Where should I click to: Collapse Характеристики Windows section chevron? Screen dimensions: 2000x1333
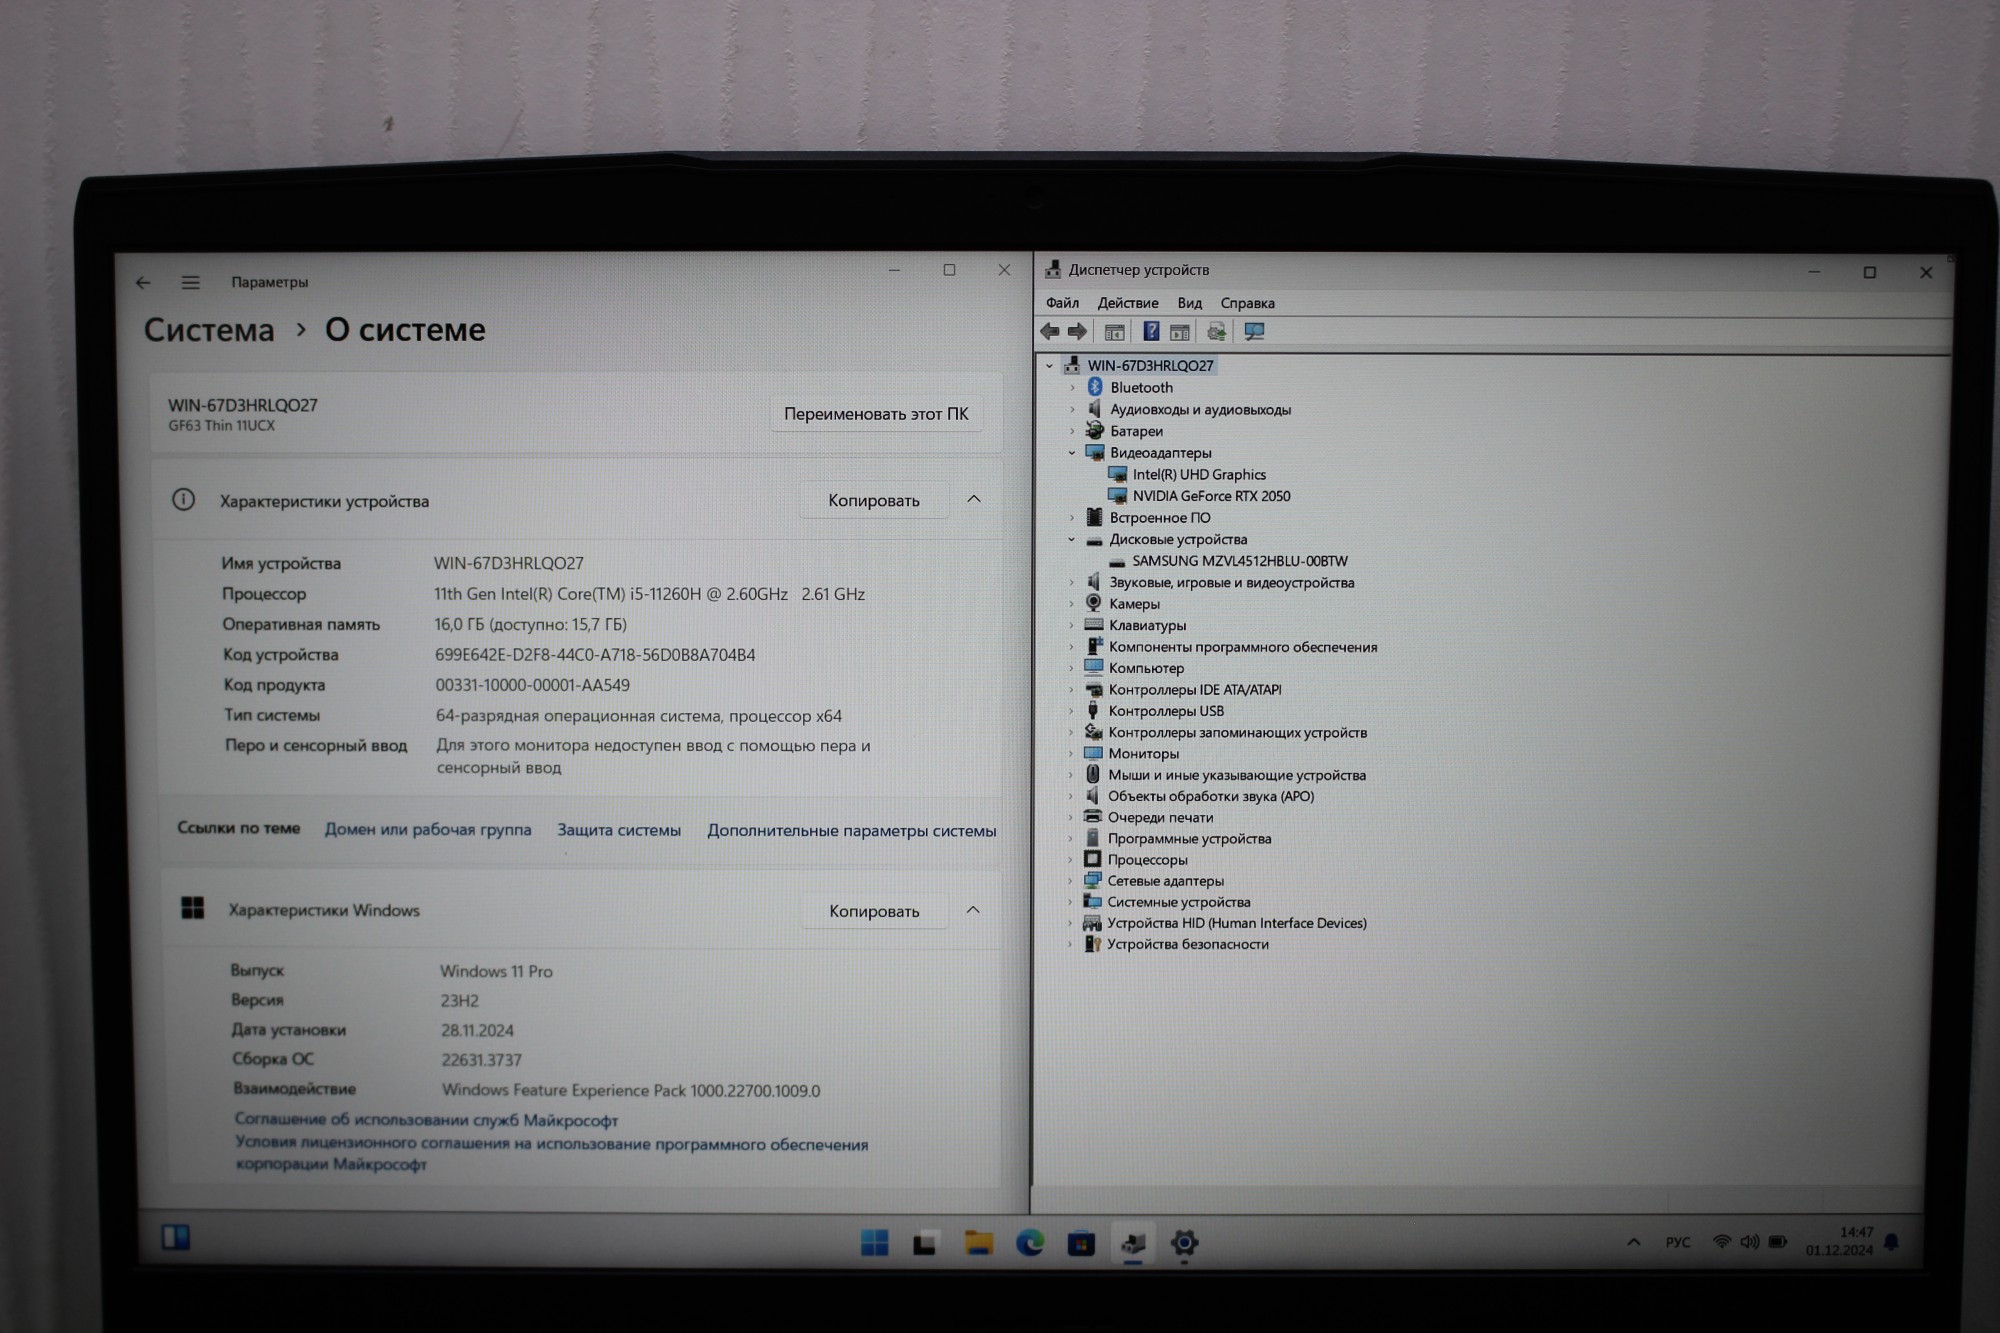click(x=973, y=910)
